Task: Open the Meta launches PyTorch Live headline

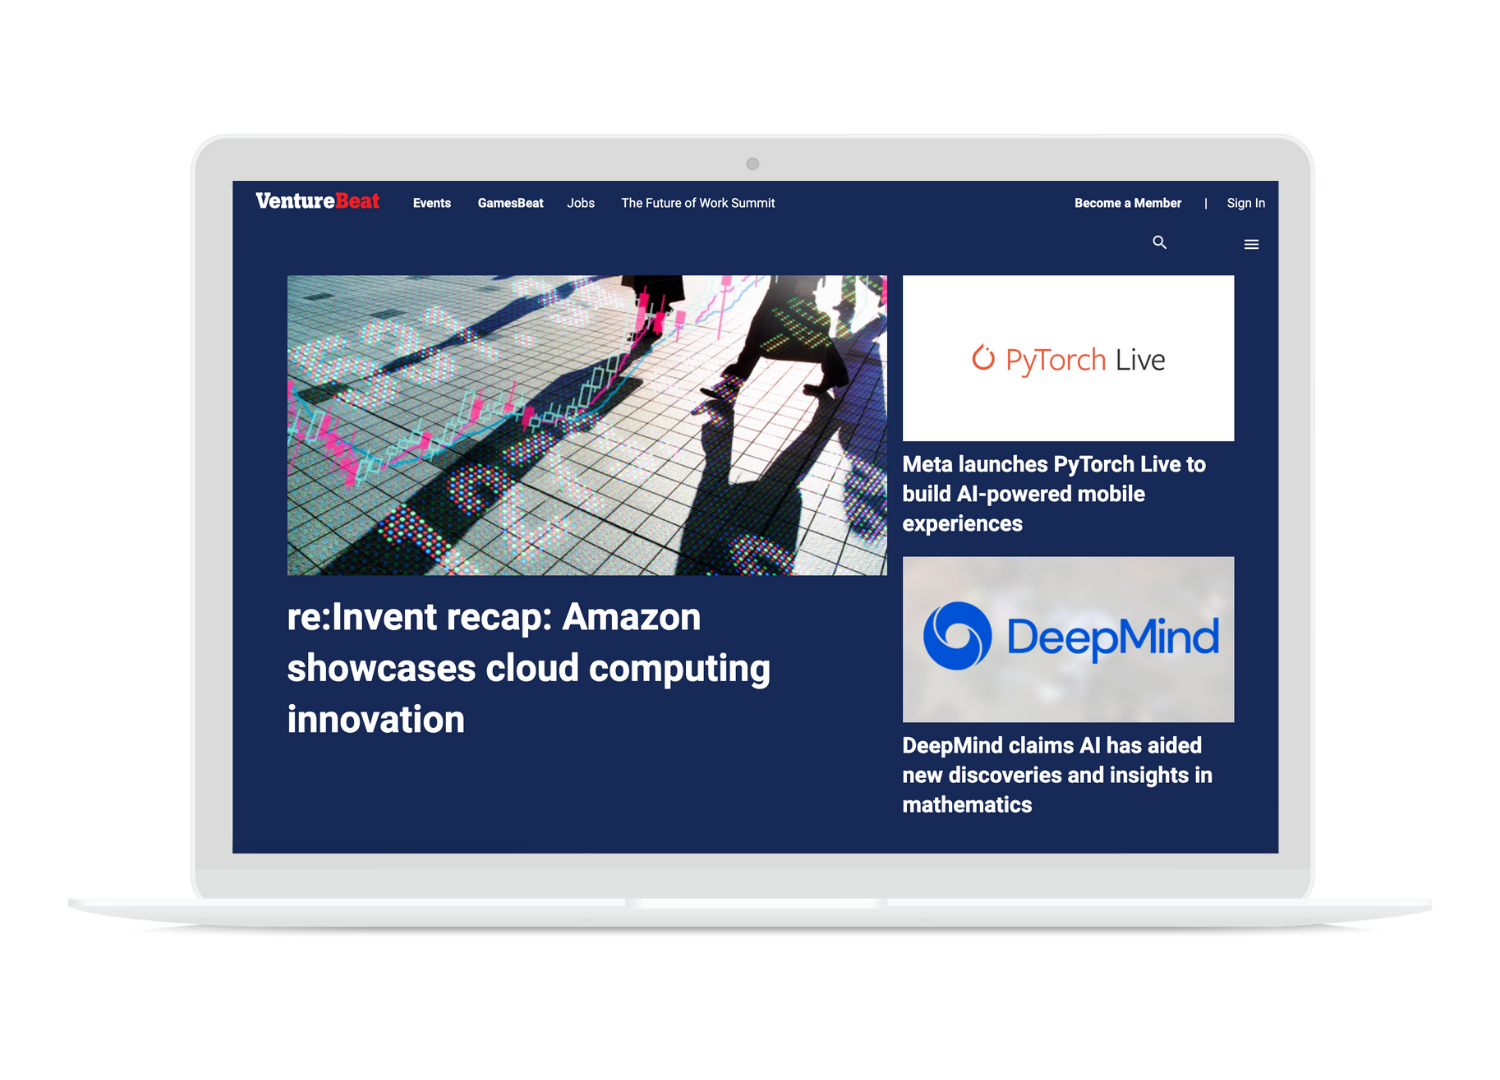Action: tap(1054, 494)
